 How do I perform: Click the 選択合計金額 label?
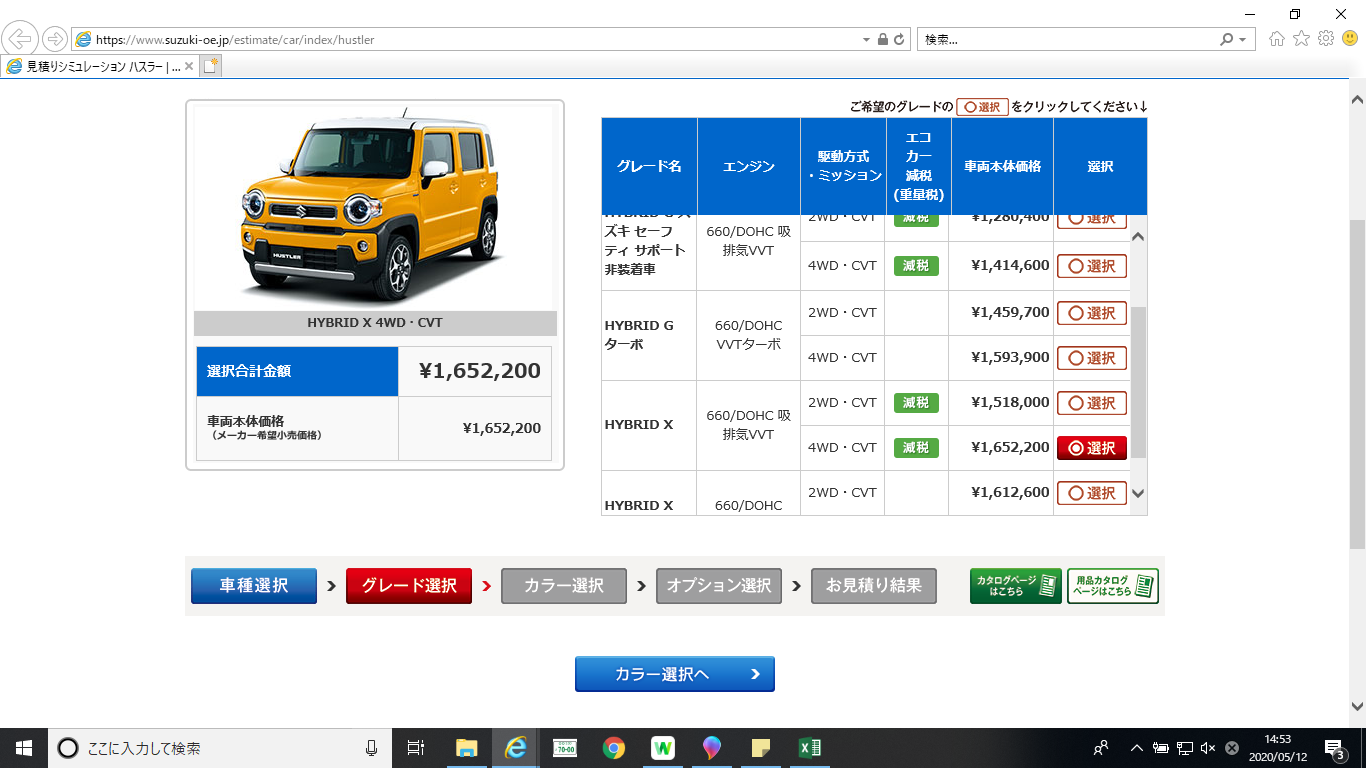point(249,371)
